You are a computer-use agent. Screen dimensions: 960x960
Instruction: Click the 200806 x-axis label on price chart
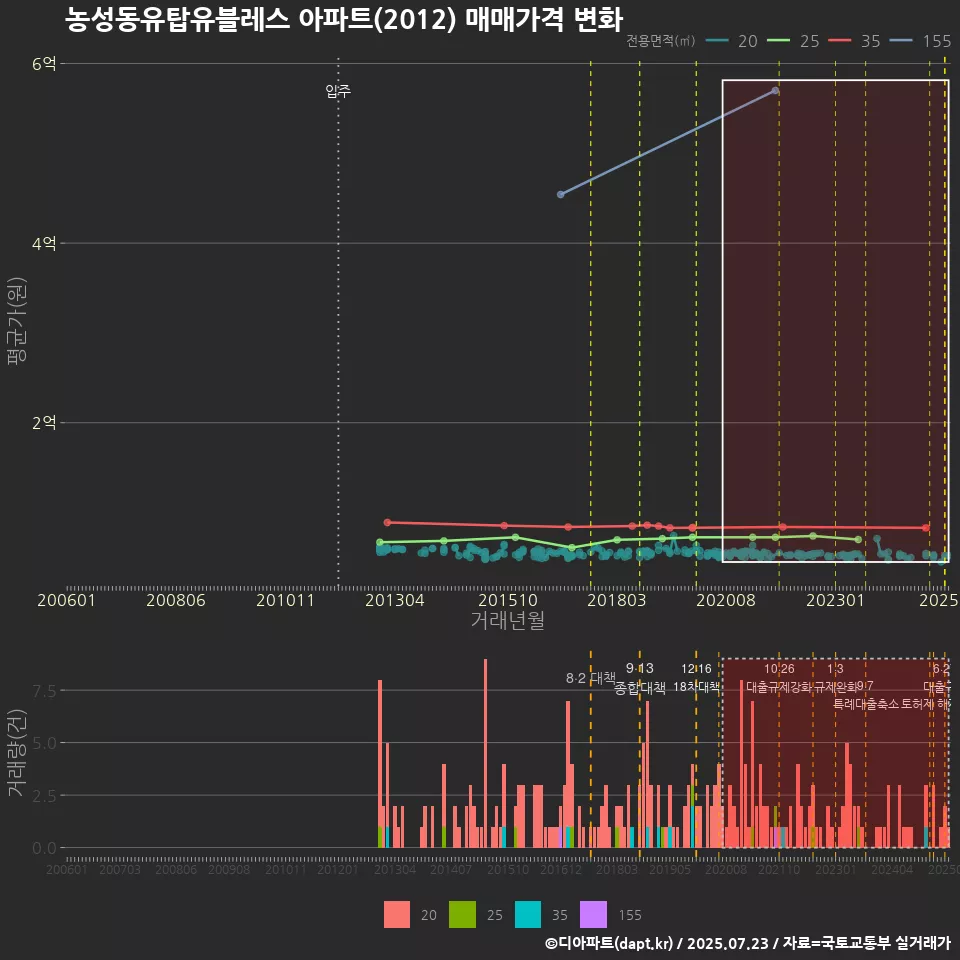pos(176,600)
